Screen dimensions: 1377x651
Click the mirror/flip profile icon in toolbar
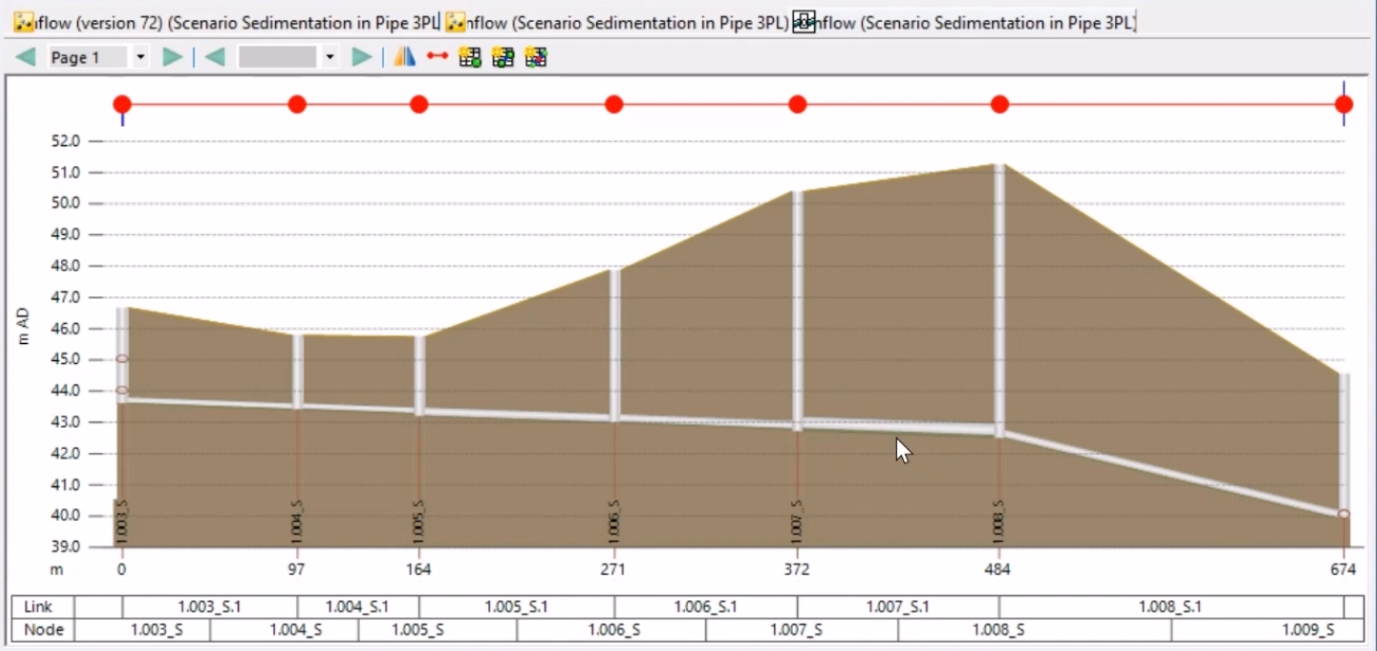pyautogui.click(x=404, y=57)
